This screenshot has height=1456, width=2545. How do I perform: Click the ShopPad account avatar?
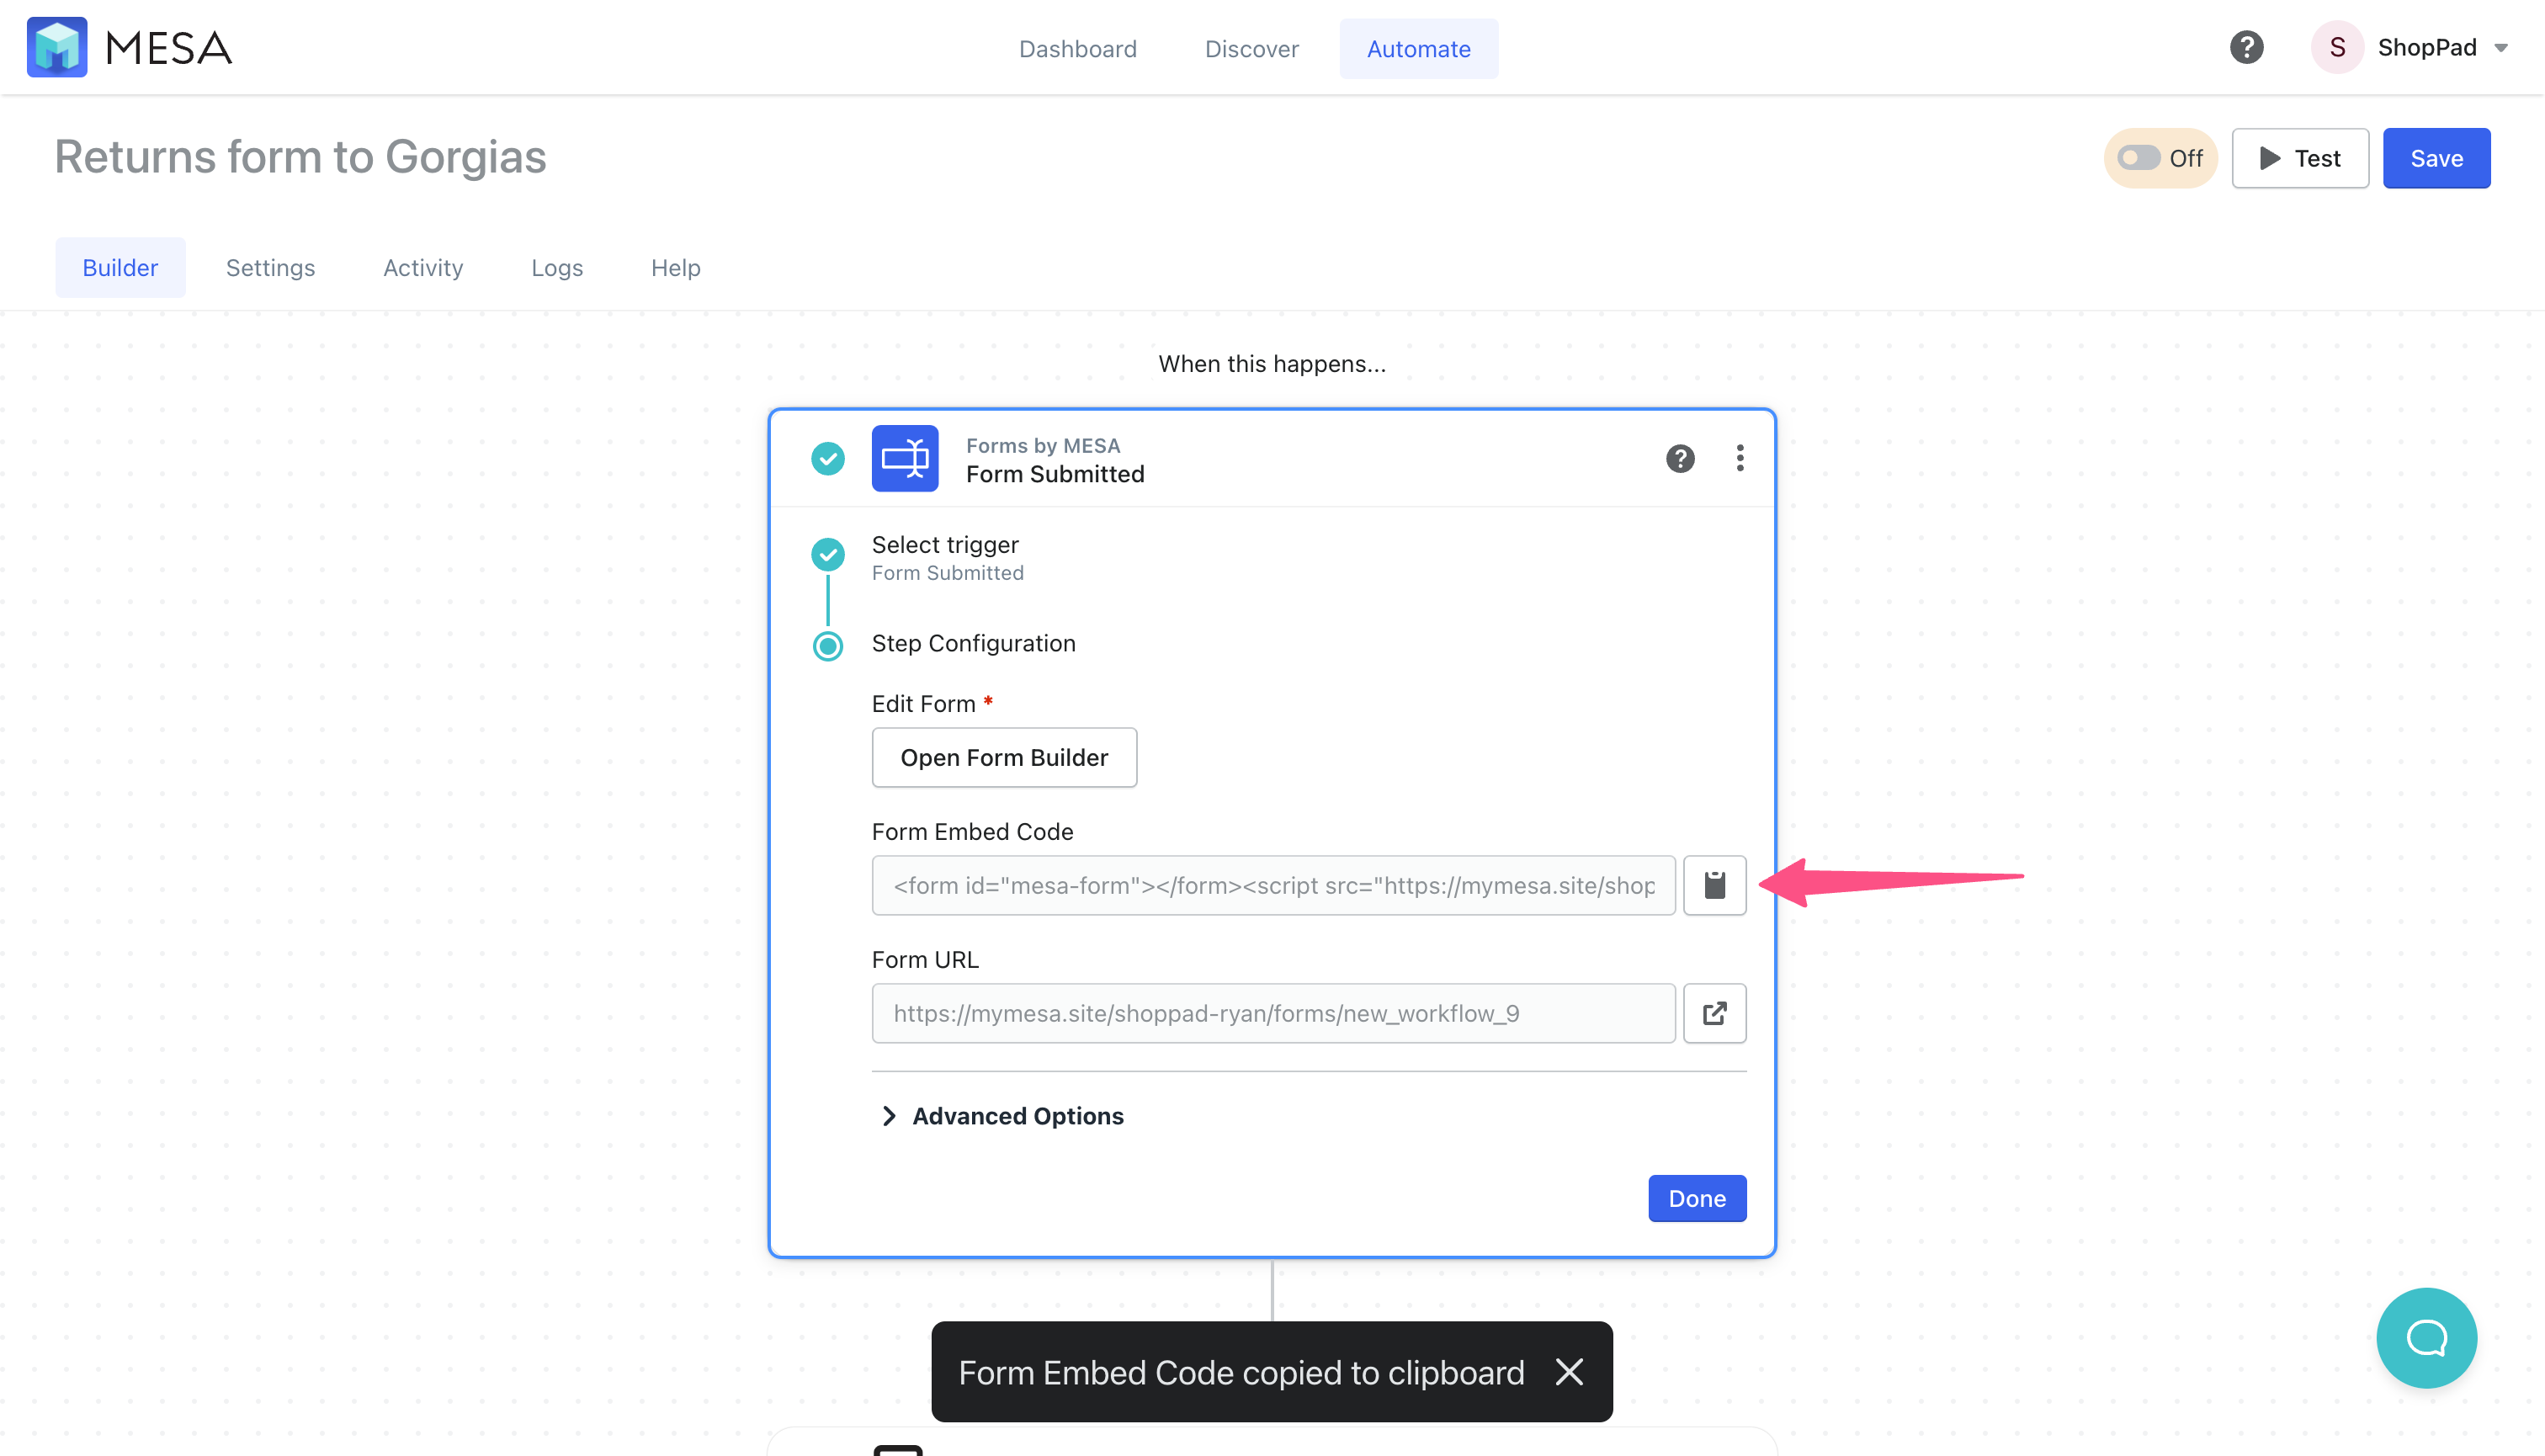click(2337, 47)
